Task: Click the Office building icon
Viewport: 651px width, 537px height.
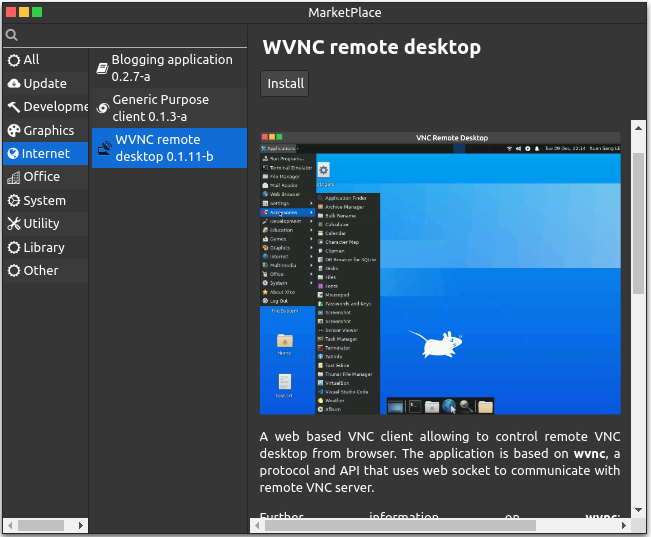Action: (14, 177)
